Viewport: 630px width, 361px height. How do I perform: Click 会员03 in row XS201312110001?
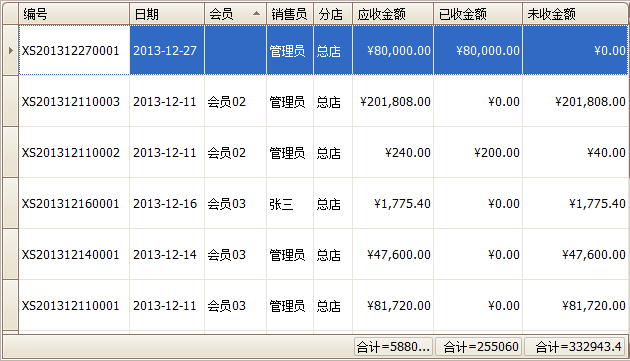pos(235,306)
